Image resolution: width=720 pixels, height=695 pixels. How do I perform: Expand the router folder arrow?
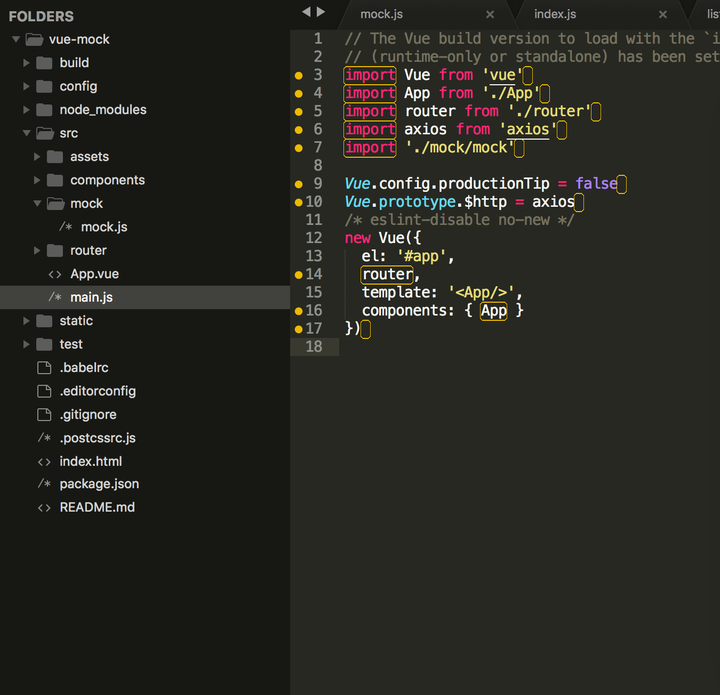coord(37,251)
